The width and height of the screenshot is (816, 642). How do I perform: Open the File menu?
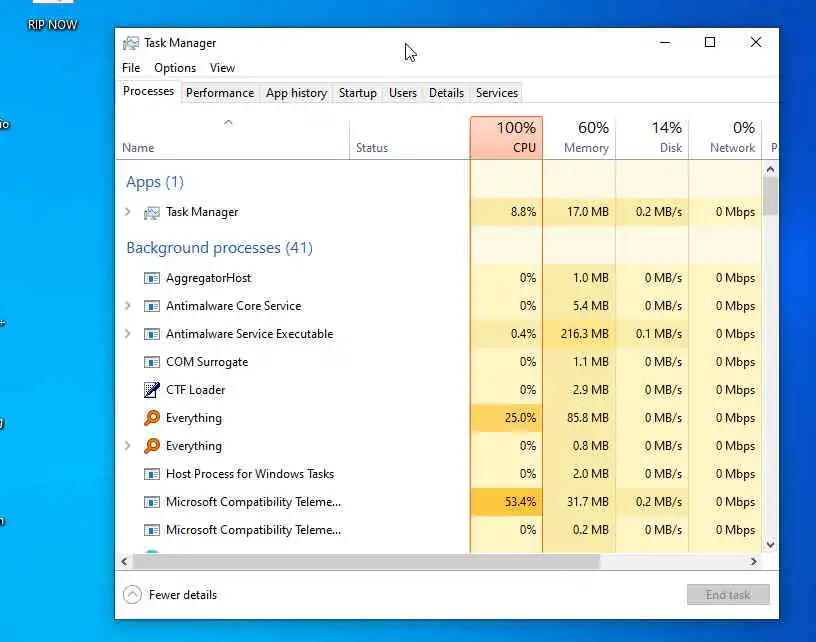[131, 68]
